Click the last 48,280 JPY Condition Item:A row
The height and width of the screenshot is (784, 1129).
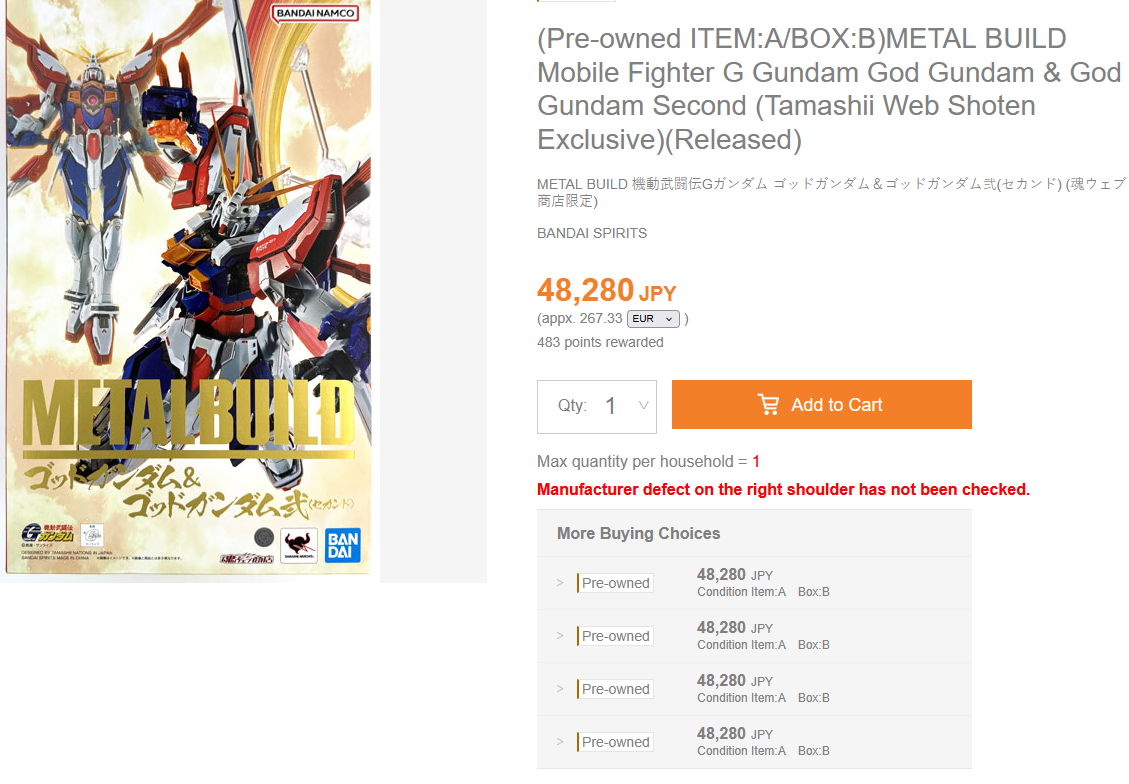click(x=754, y=742)
